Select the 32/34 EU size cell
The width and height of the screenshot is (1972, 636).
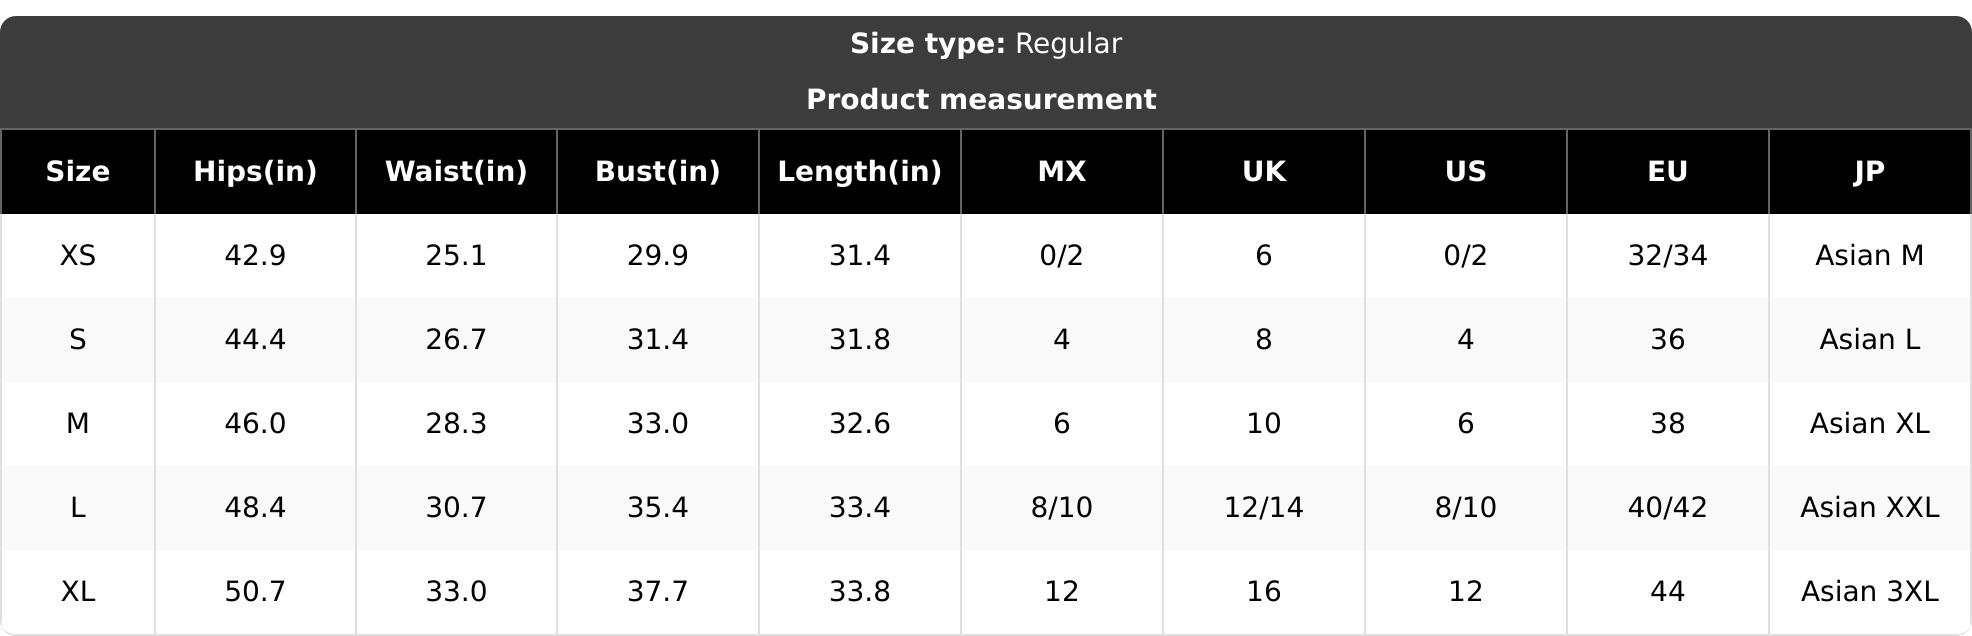(x=1668, y=256)
